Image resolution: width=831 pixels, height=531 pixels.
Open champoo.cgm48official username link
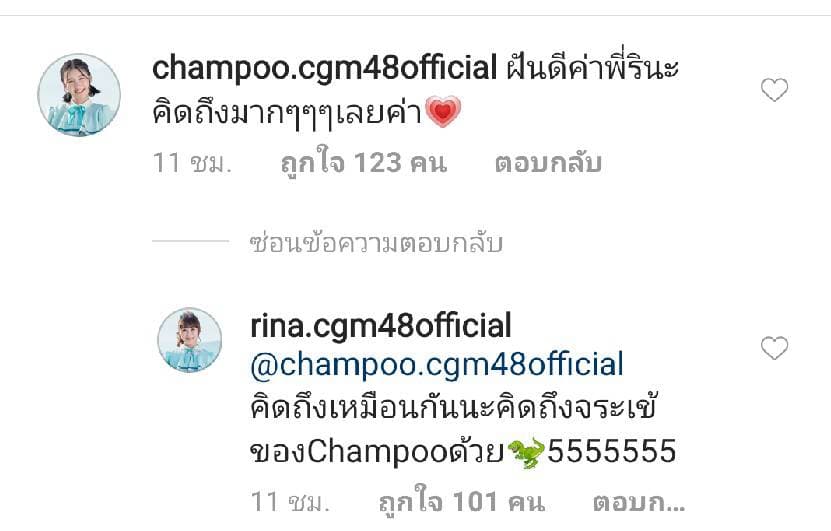pos(324,68)
